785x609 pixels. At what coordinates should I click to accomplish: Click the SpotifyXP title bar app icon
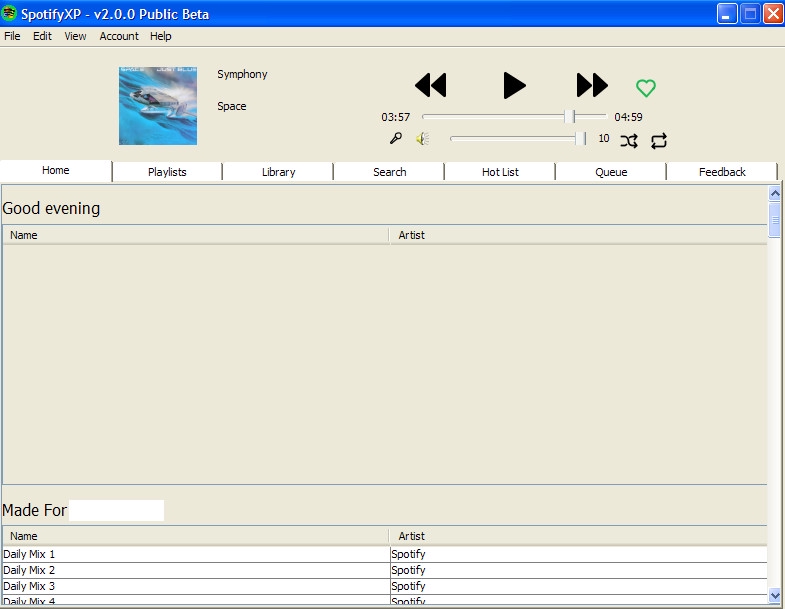tap(9, 13)
